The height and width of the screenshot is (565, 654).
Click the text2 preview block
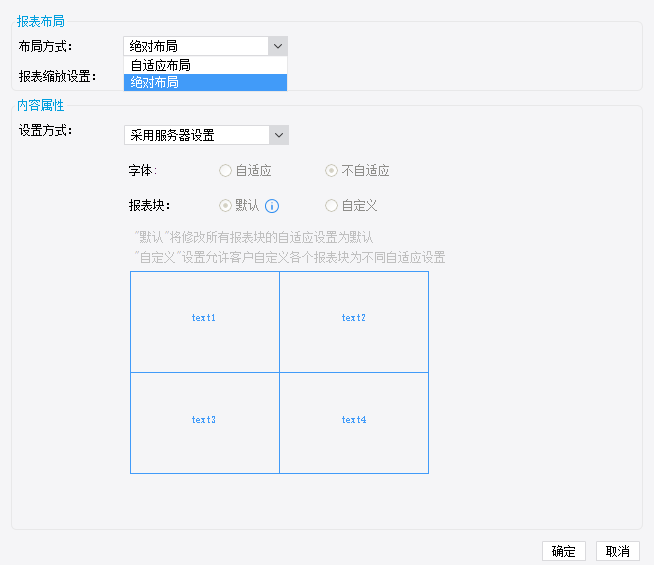(x=354, y=322)
